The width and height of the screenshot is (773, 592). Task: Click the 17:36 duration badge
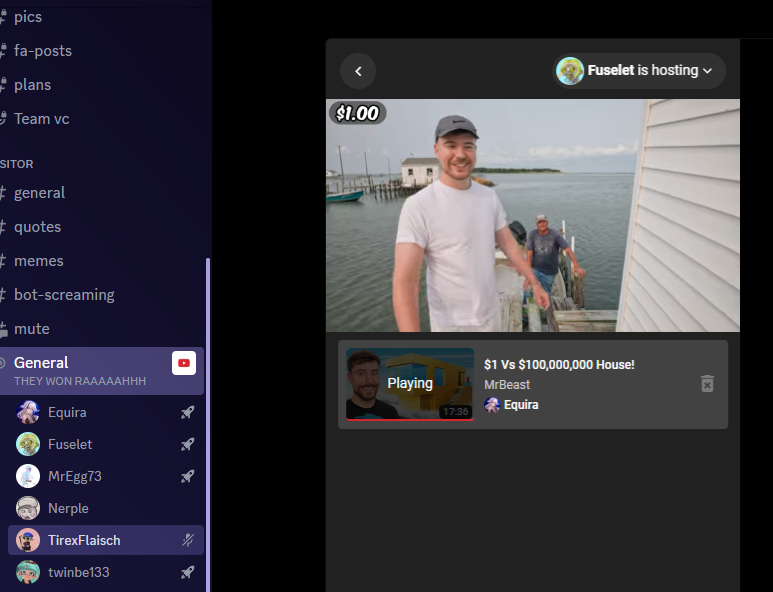click(x=455, y=412)
